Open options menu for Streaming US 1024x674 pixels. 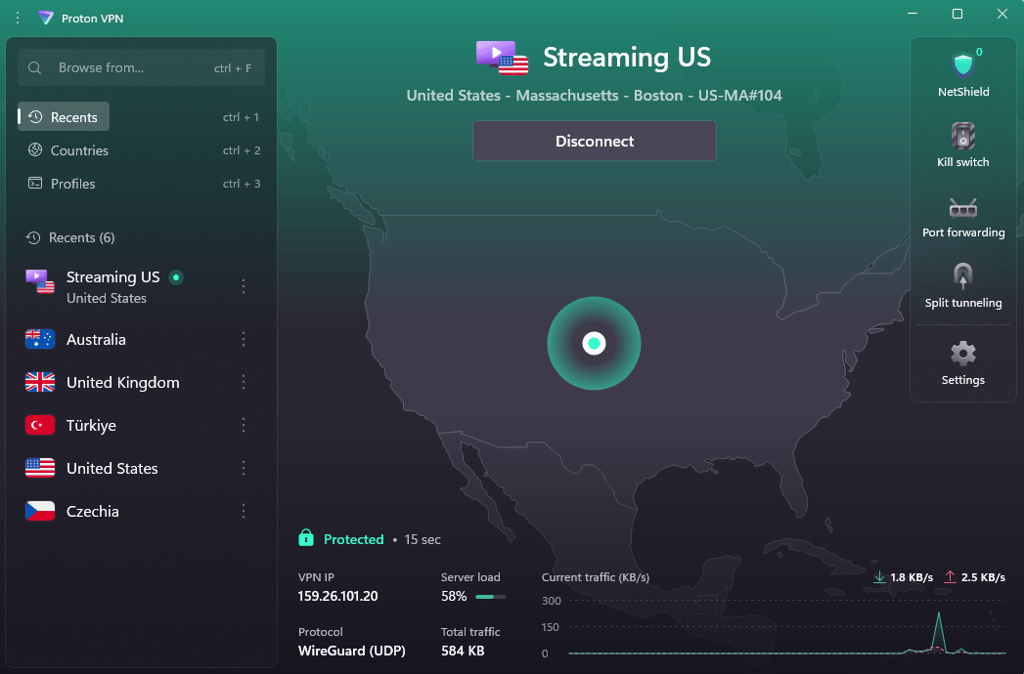point(244,286)
